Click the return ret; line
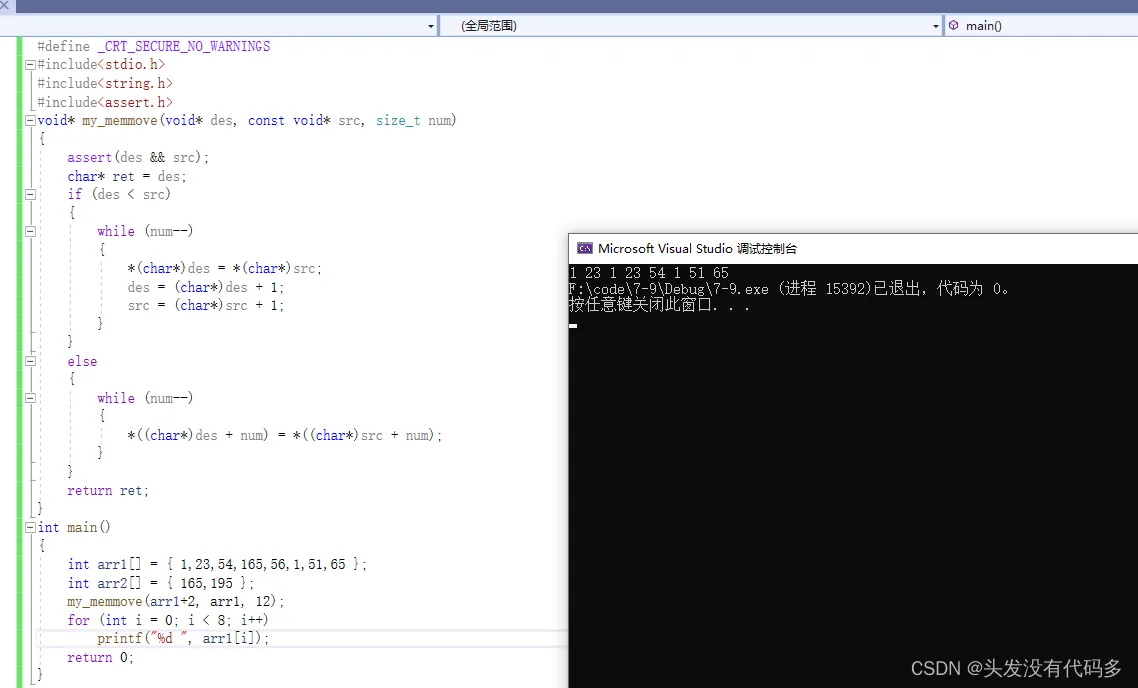1138x688 pixels. tap(108, 491)
